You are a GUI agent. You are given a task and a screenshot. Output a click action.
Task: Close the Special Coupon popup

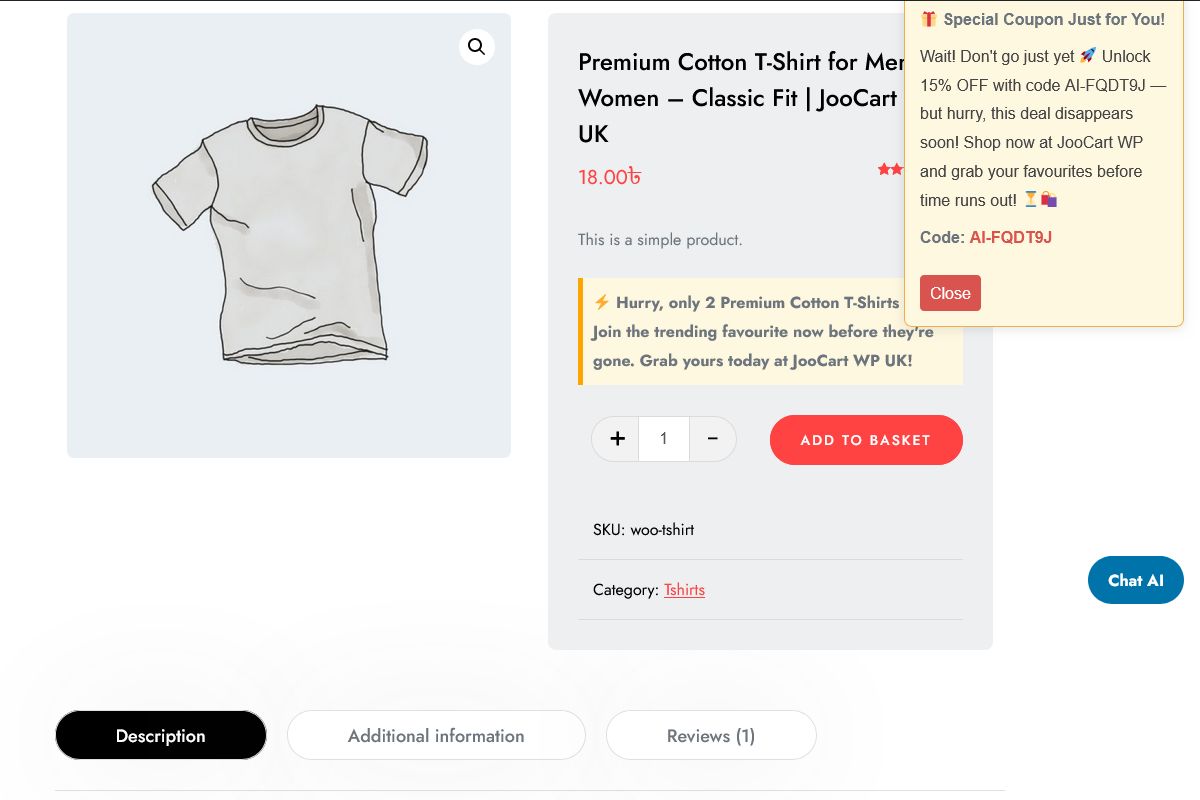tap(950, 293)
